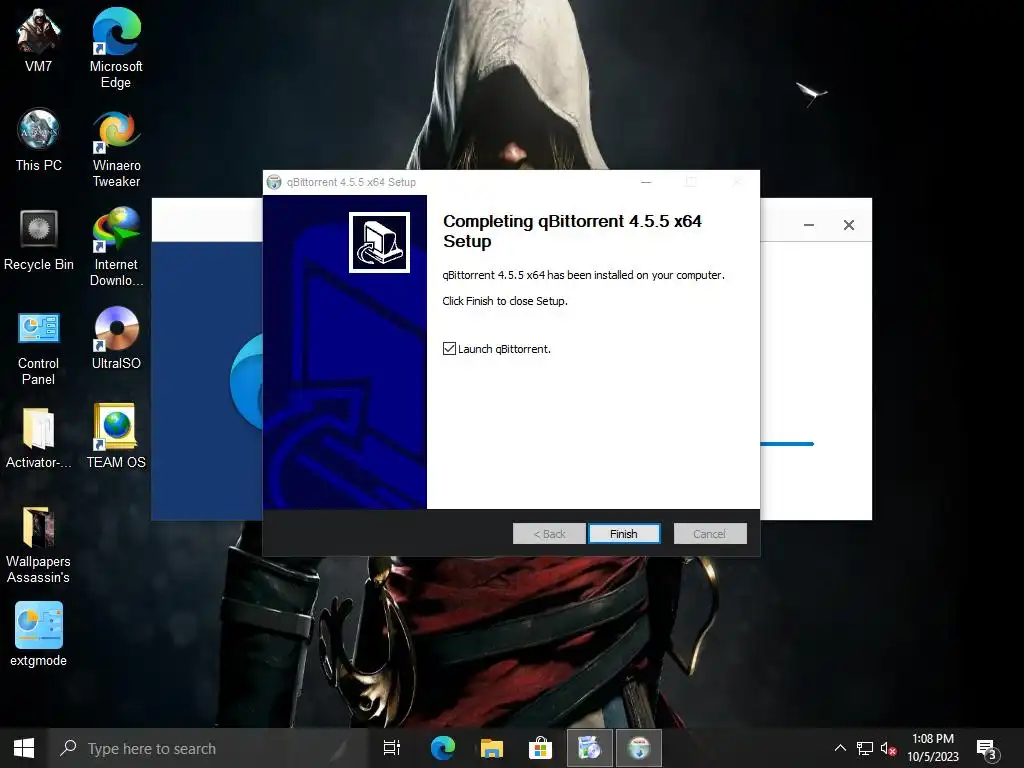Click the installer computer graphic icon

click(x=379, y=242)
